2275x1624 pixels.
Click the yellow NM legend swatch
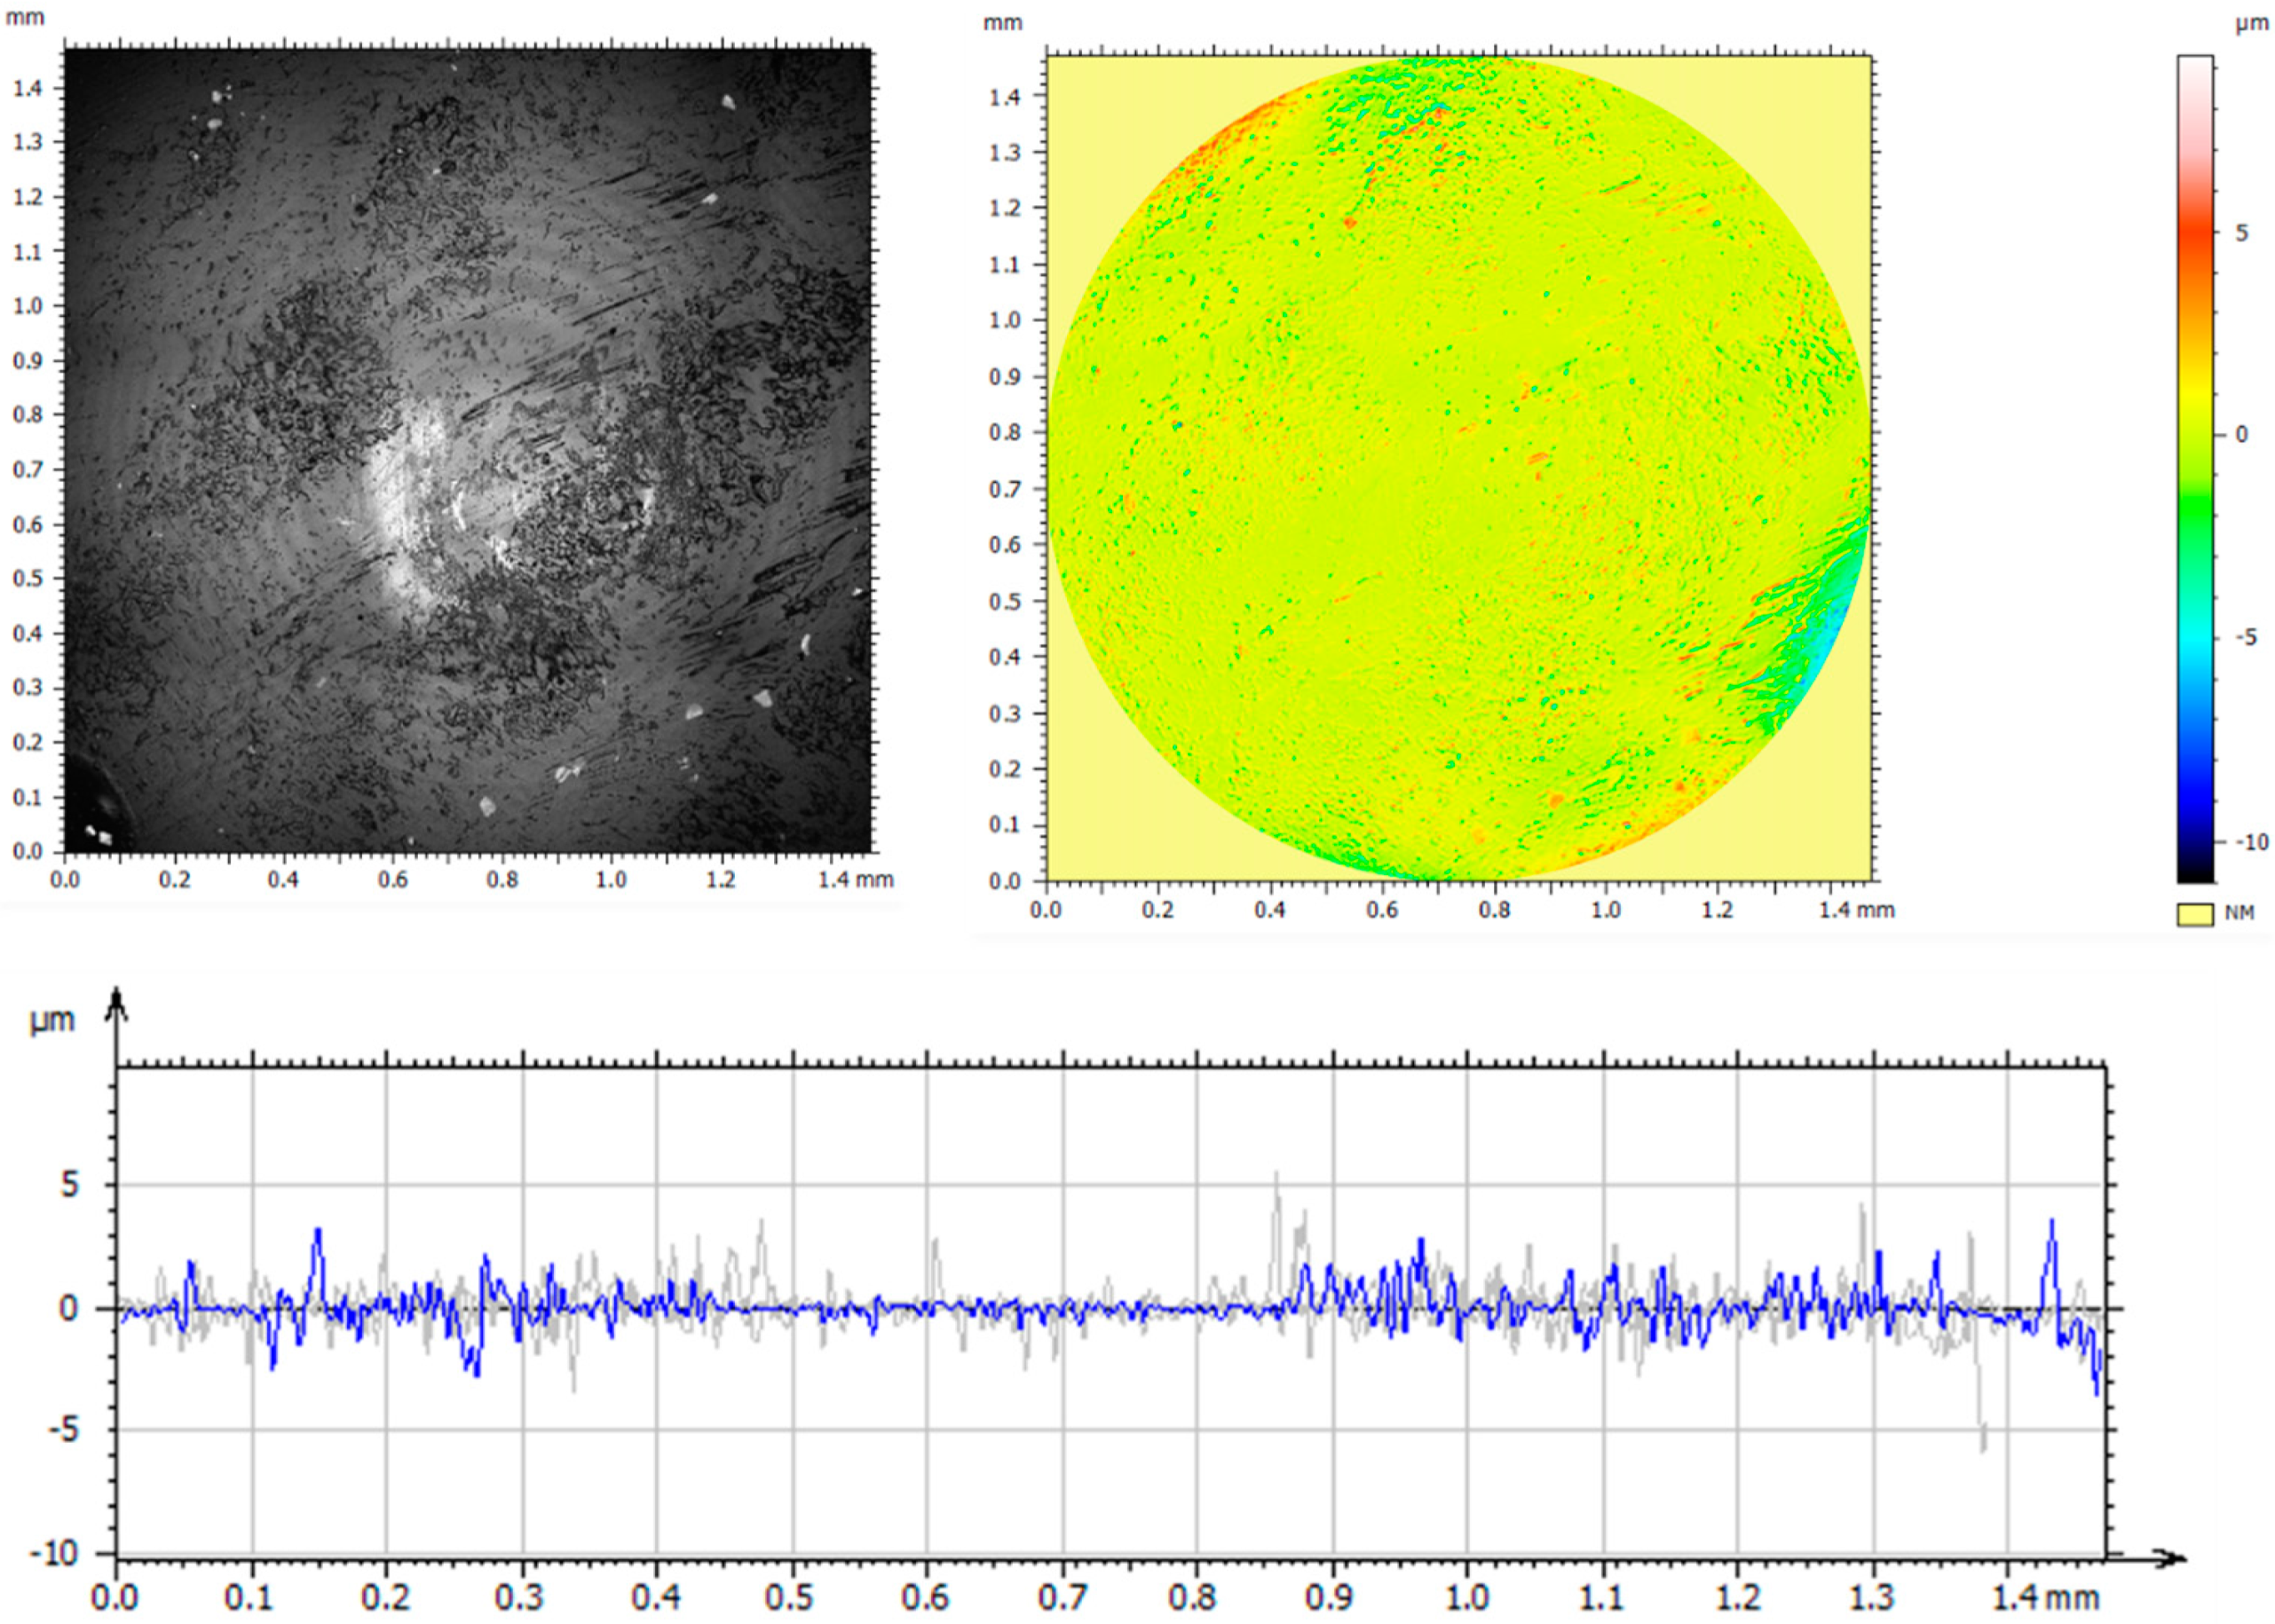tap(2195, 914)
